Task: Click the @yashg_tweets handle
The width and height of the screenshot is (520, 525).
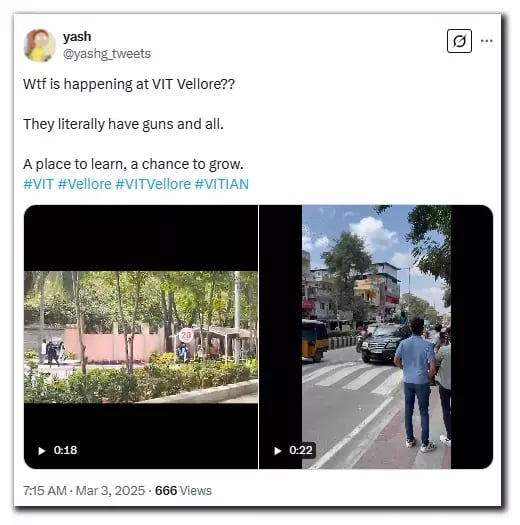Action: tap(107, 54)
